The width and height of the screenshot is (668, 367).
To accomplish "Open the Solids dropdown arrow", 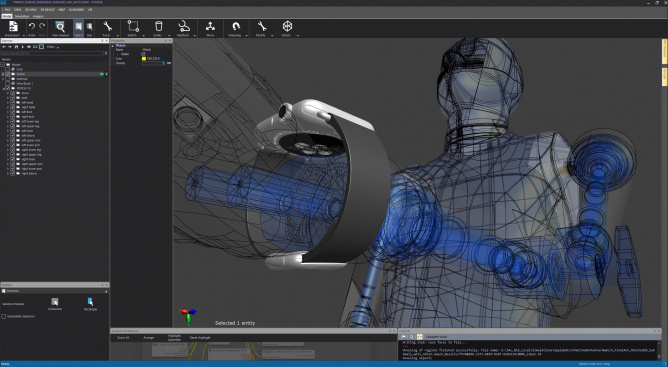I will [x=169, y=35].
